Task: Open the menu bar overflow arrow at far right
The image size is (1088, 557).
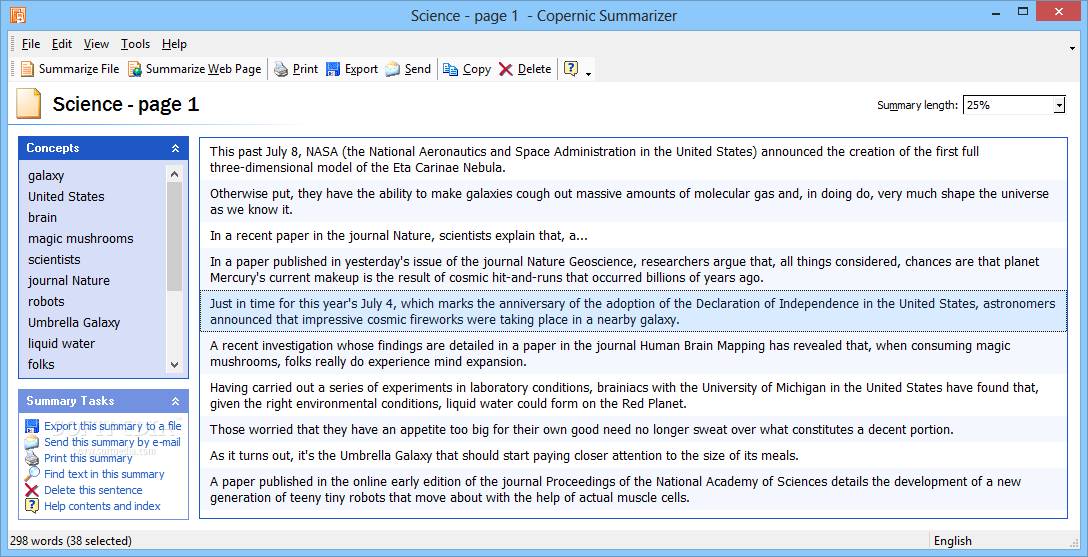Action: 1072,49
